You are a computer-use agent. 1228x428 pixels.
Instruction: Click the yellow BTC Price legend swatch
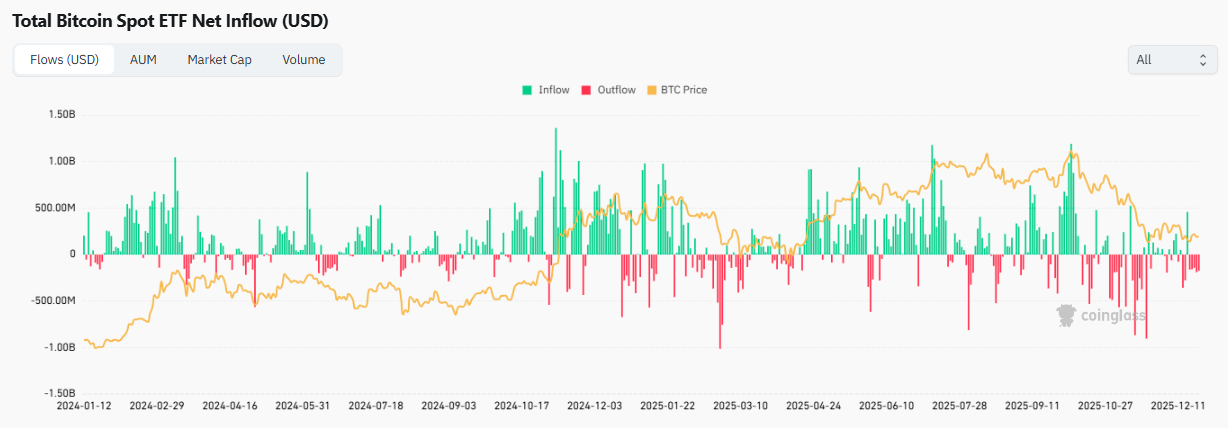(x=653, y=90)
